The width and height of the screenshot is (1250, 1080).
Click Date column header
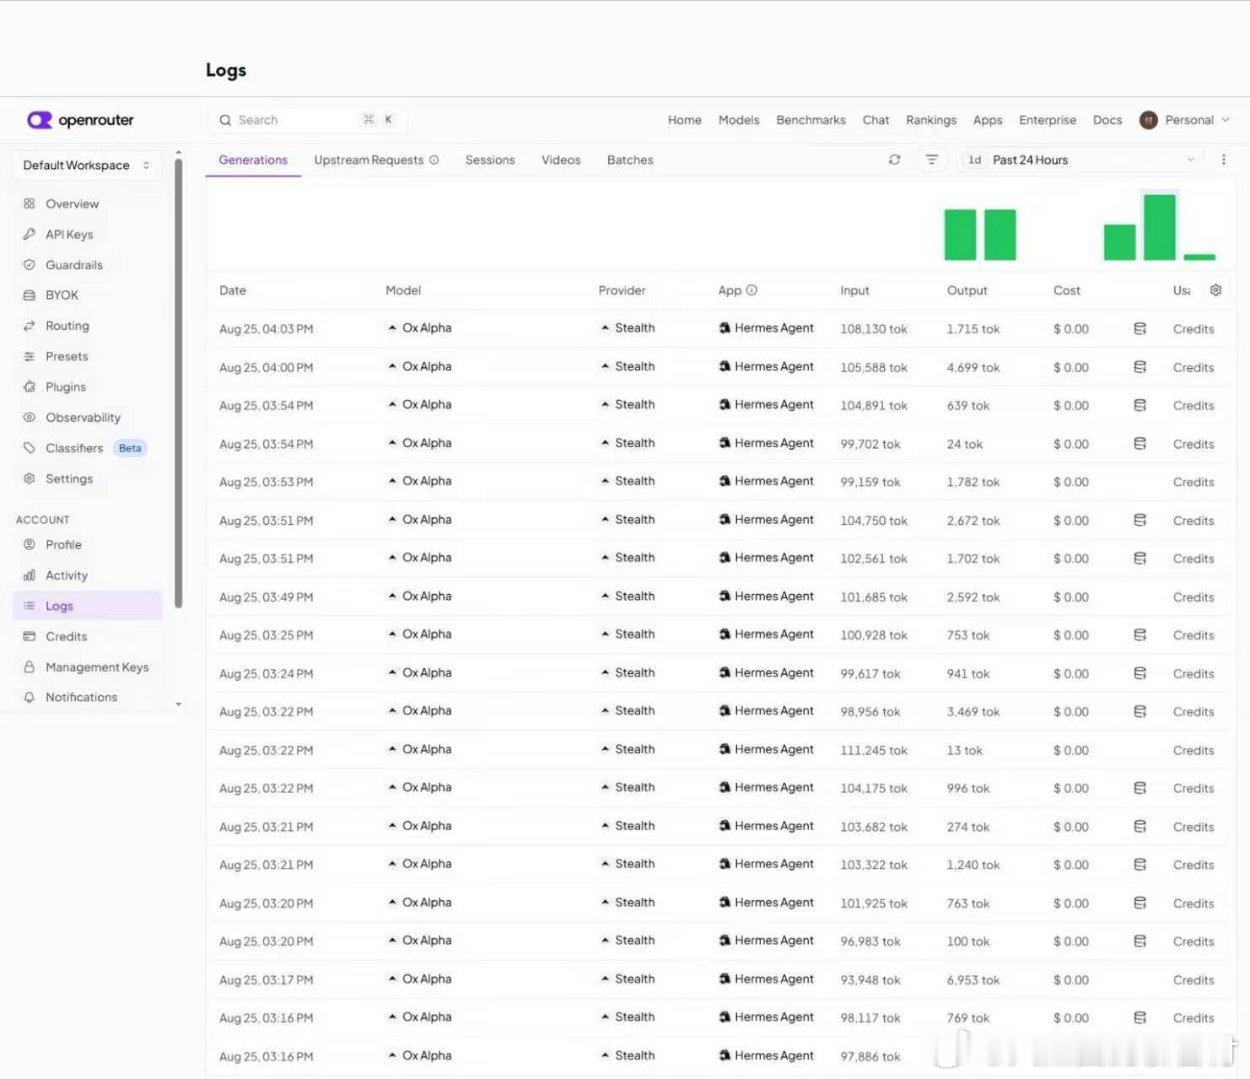tap(233, 290)
